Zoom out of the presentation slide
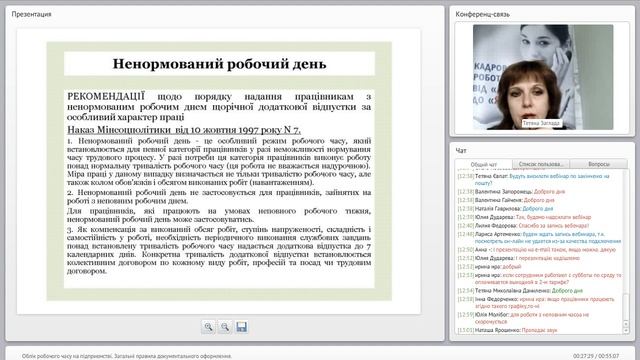Image resolution: width=640 pixels, height=360 pixels. click(x=224, y=327)
